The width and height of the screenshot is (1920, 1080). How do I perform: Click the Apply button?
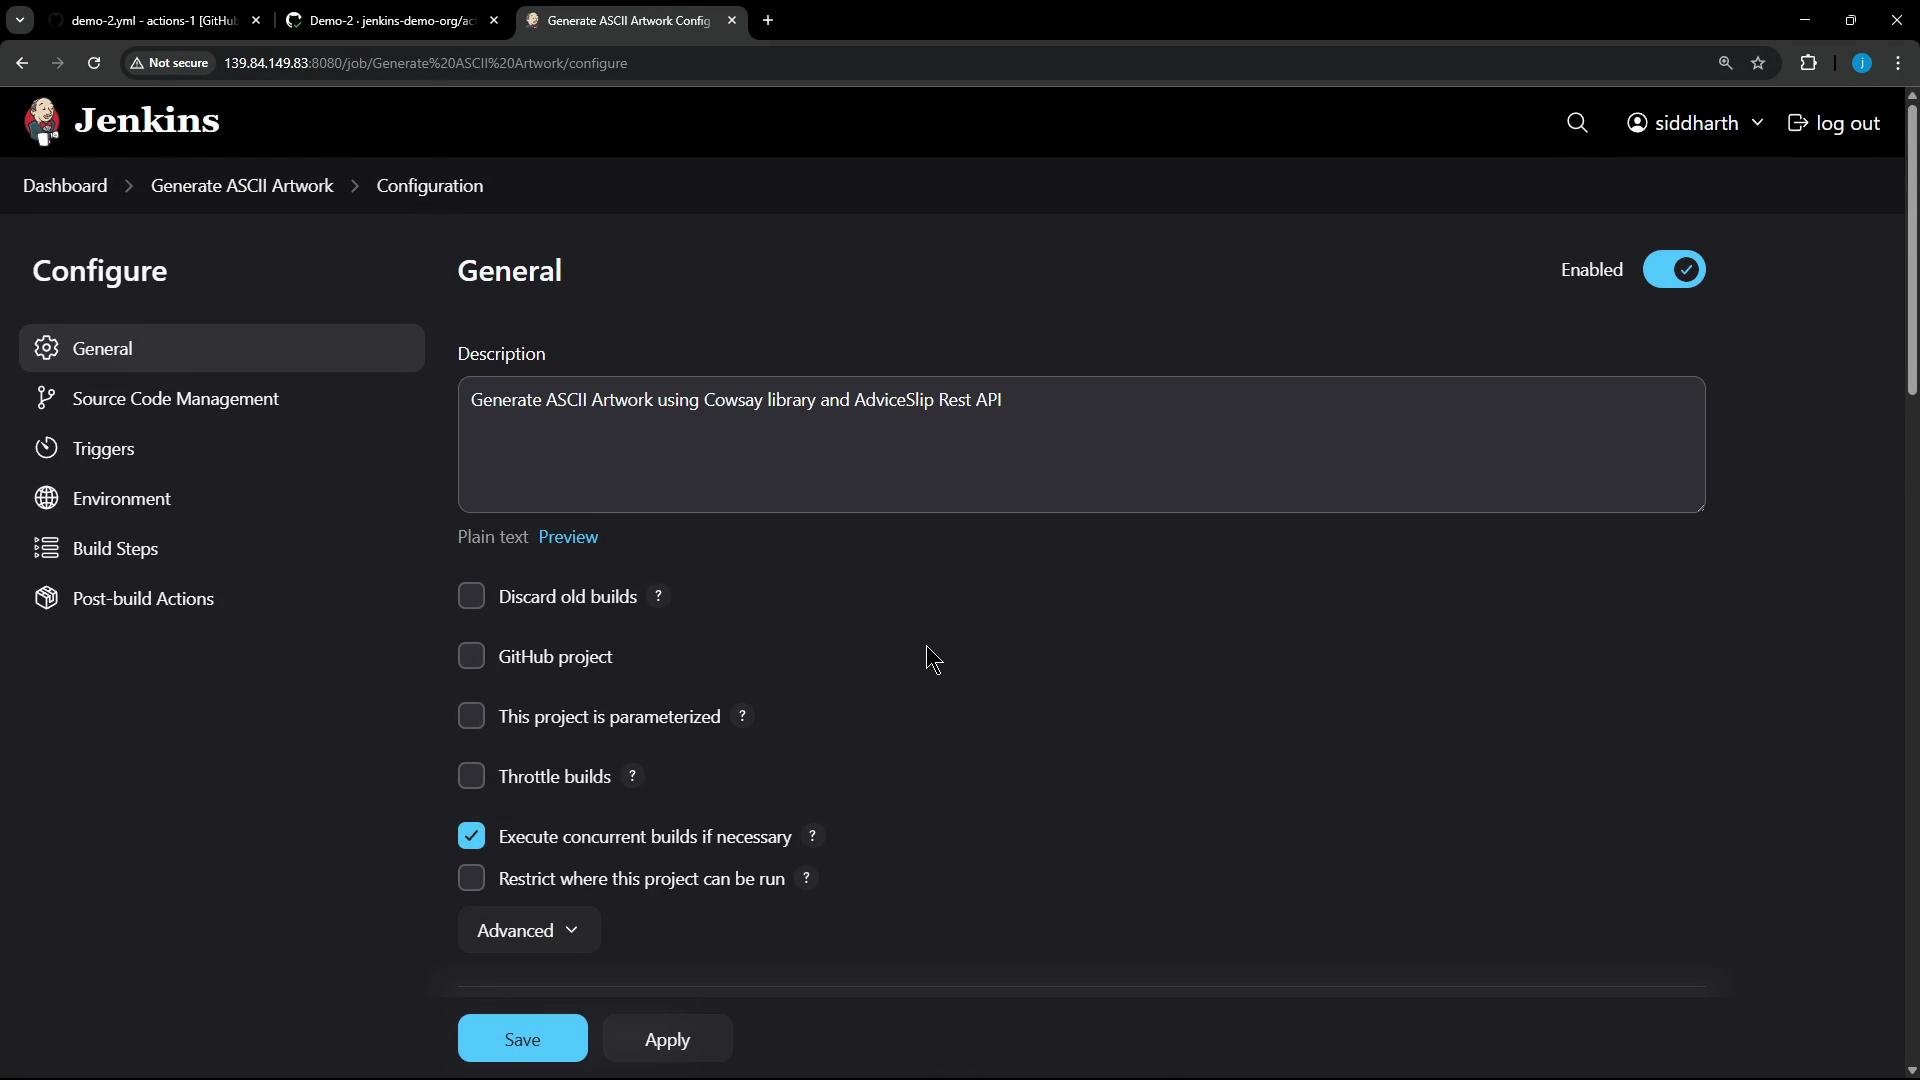click(668, 1039)
